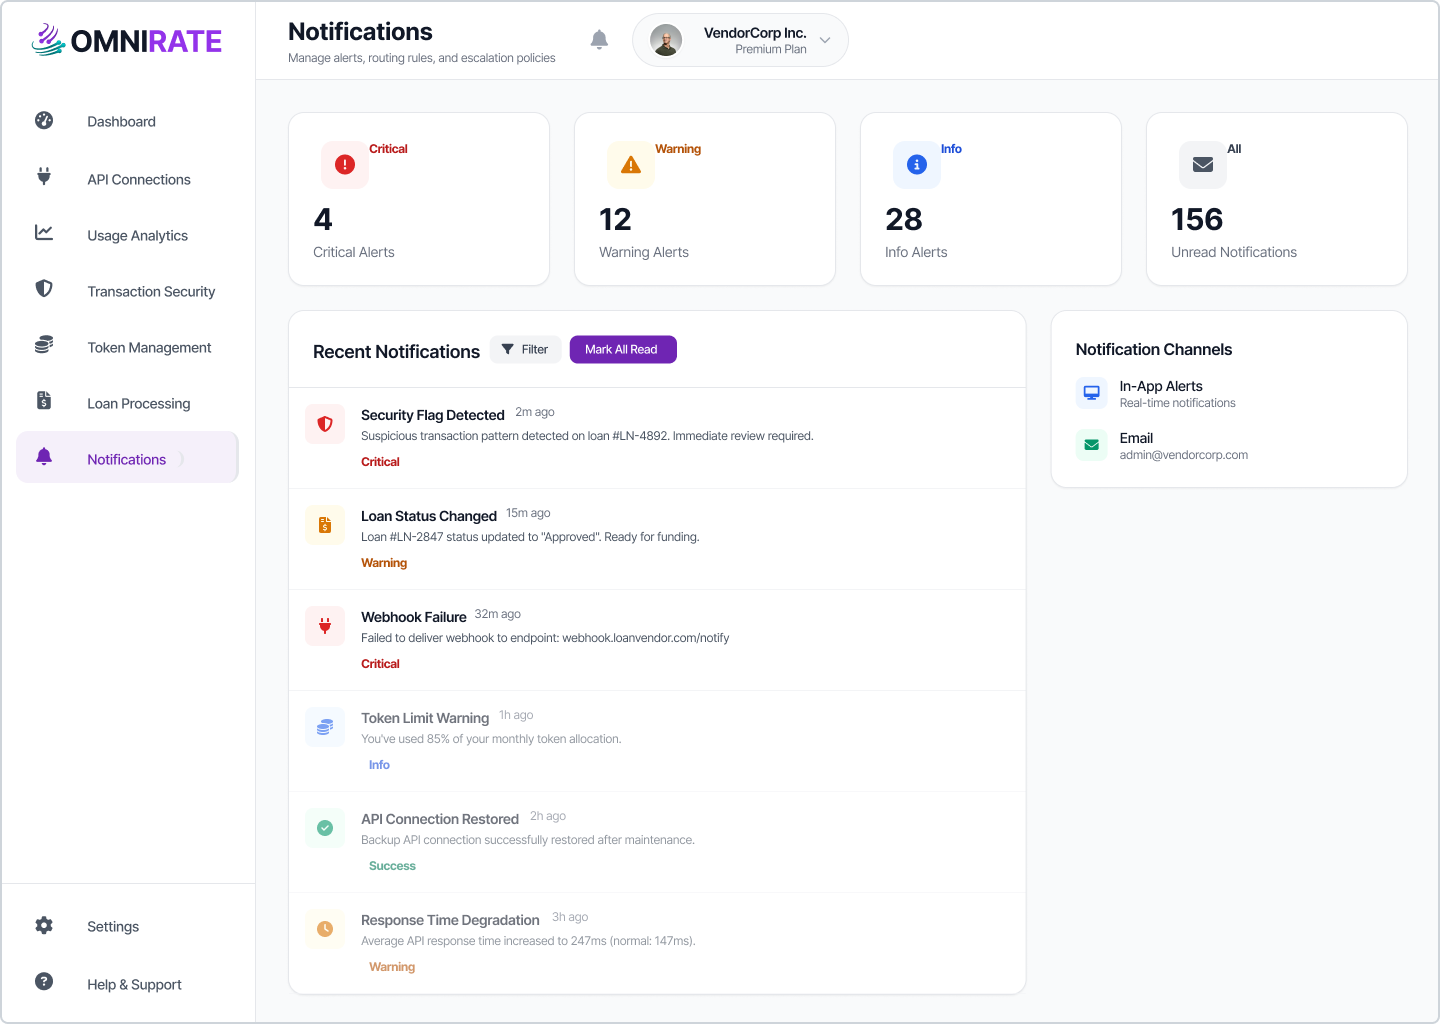Open the Response Time Degradation notification

657,943
